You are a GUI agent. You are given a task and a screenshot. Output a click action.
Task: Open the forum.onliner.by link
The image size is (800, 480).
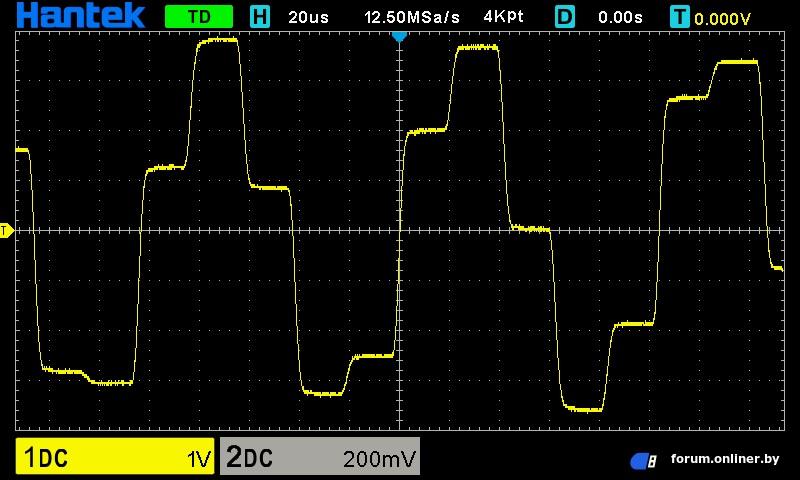click(x=725, y=459)
